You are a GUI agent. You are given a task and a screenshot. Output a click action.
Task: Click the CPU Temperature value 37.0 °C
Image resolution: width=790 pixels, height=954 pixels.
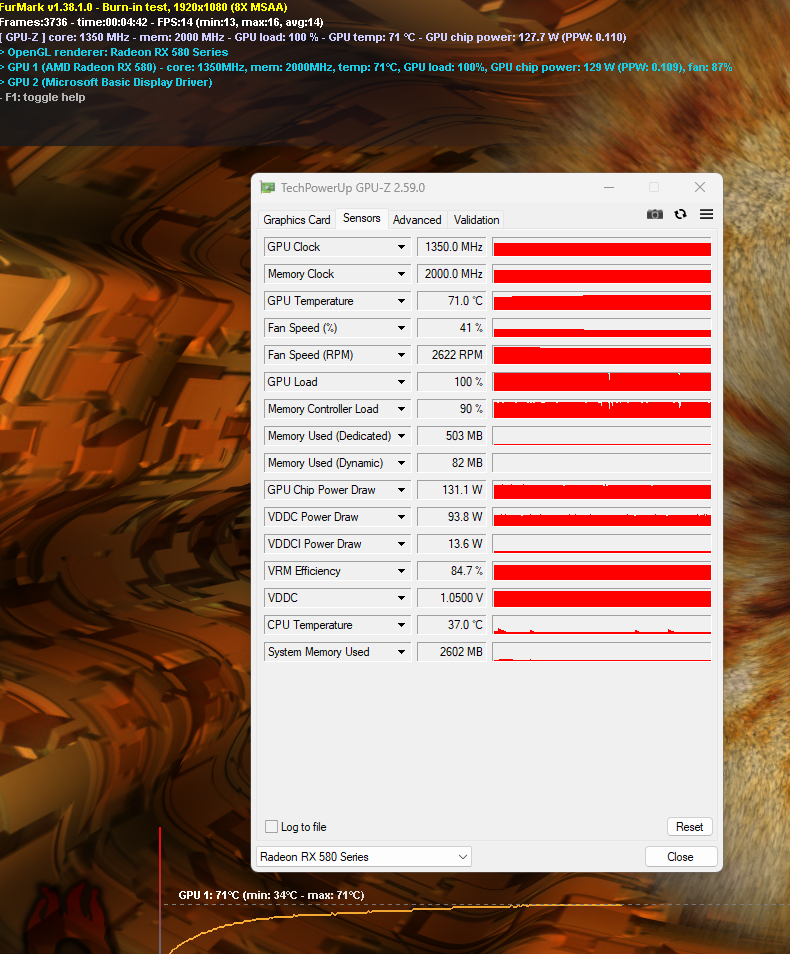tap(452, 625)
